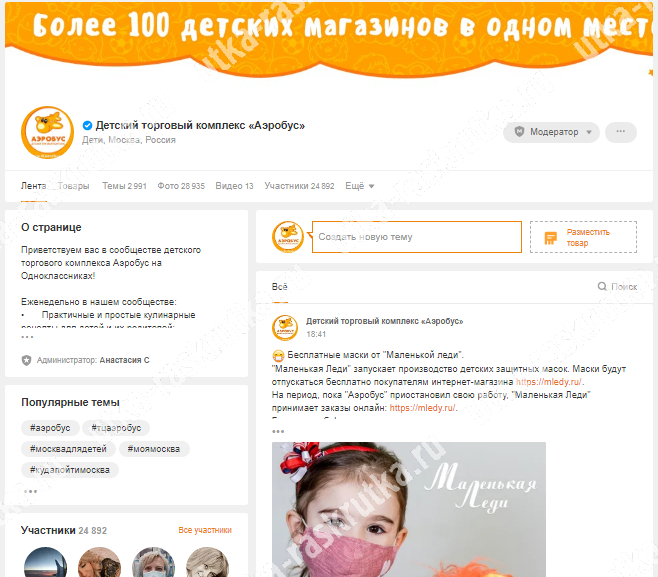The width and height of the screenshot is (658, 577).
Task: Click the post timestamp 18:41
Action: (x=316, y=334)
